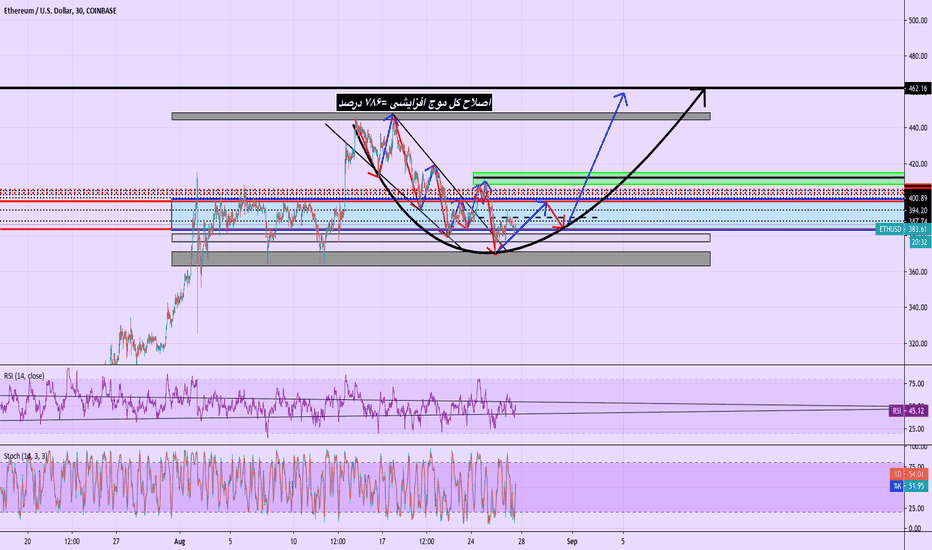
Task: Open the RSI (14, close) indicator legend
Action: [24, 376]
